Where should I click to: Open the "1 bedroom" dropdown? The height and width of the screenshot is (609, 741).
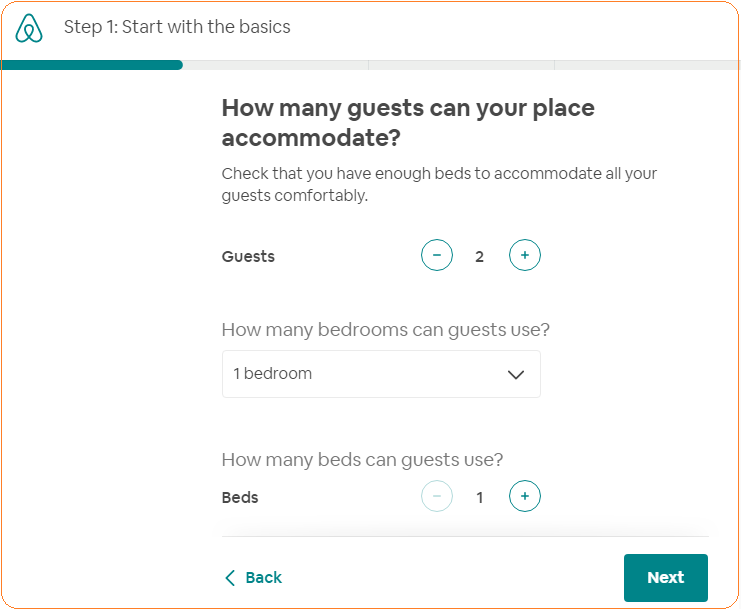coord(380,374)
